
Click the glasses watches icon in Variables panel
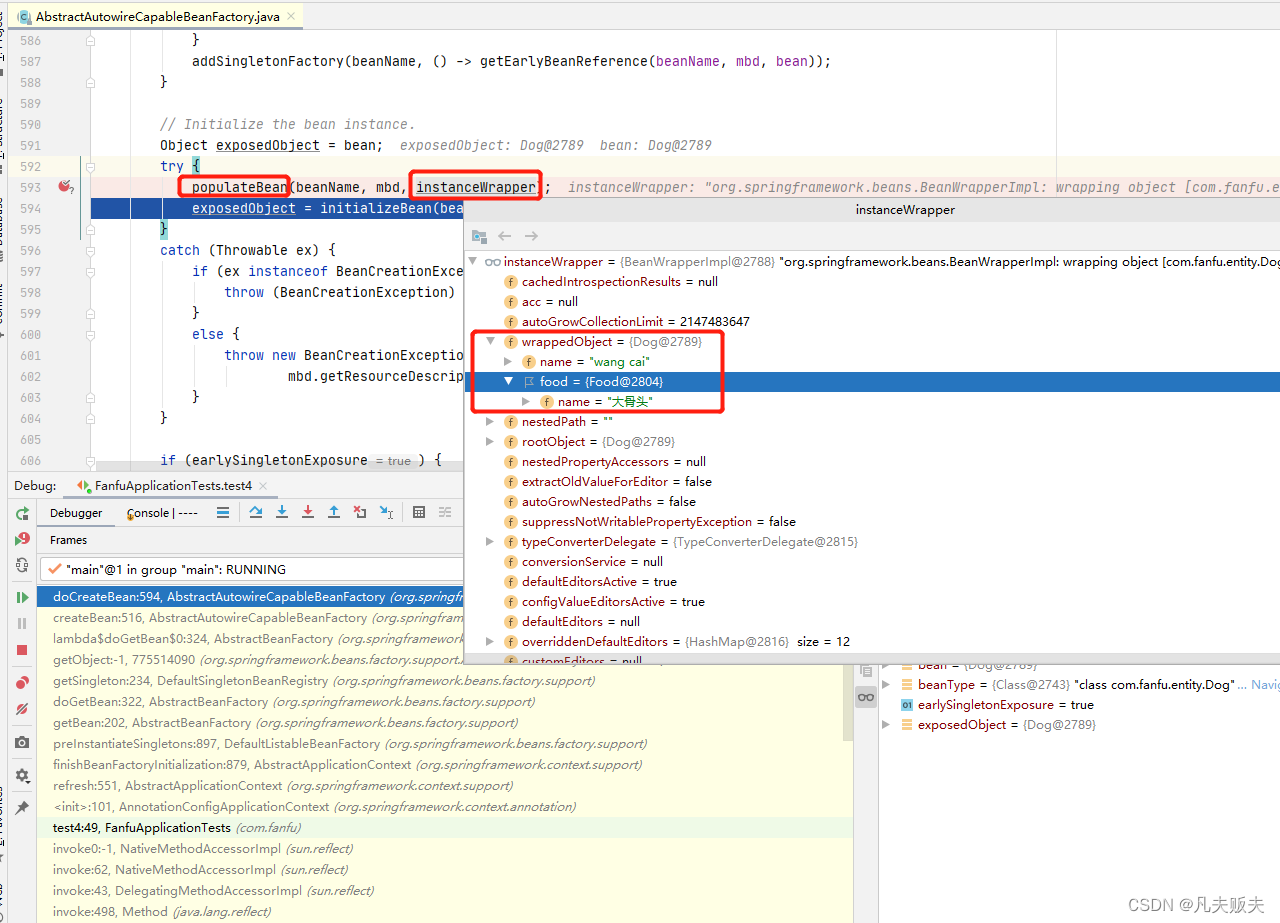866,697
